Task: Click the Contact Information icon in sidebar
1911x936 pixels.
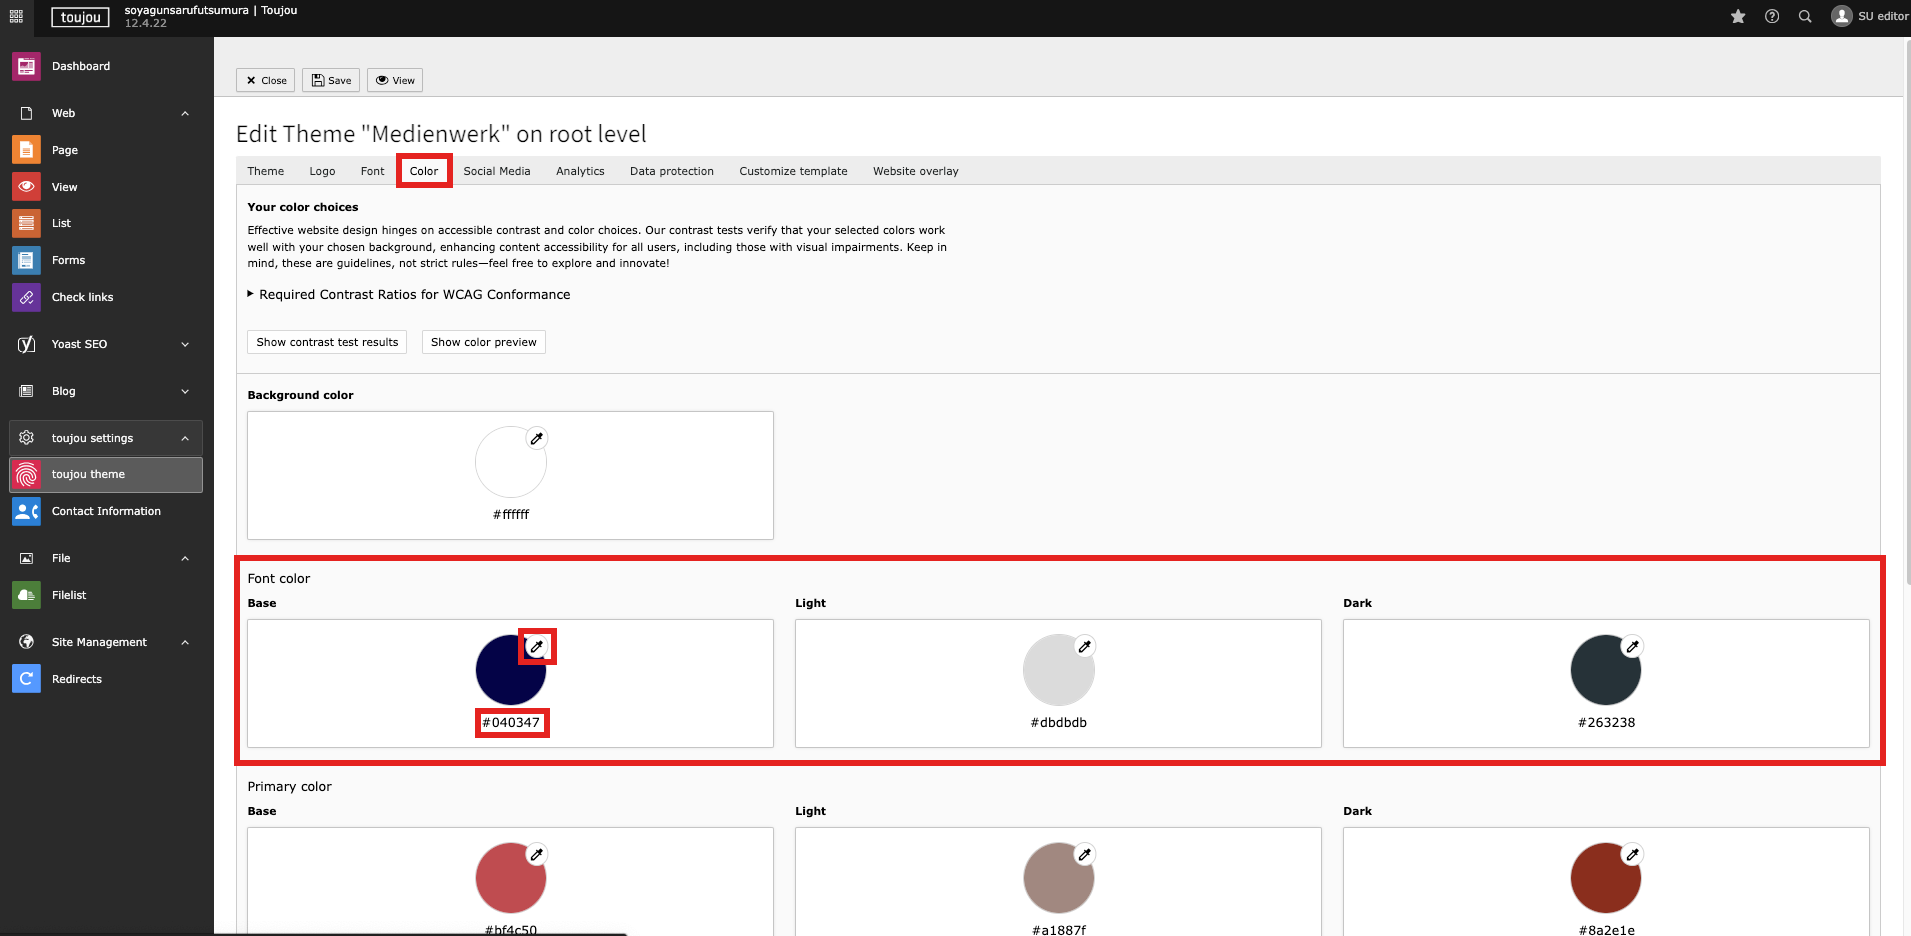Action: click(x=27, y=511)
